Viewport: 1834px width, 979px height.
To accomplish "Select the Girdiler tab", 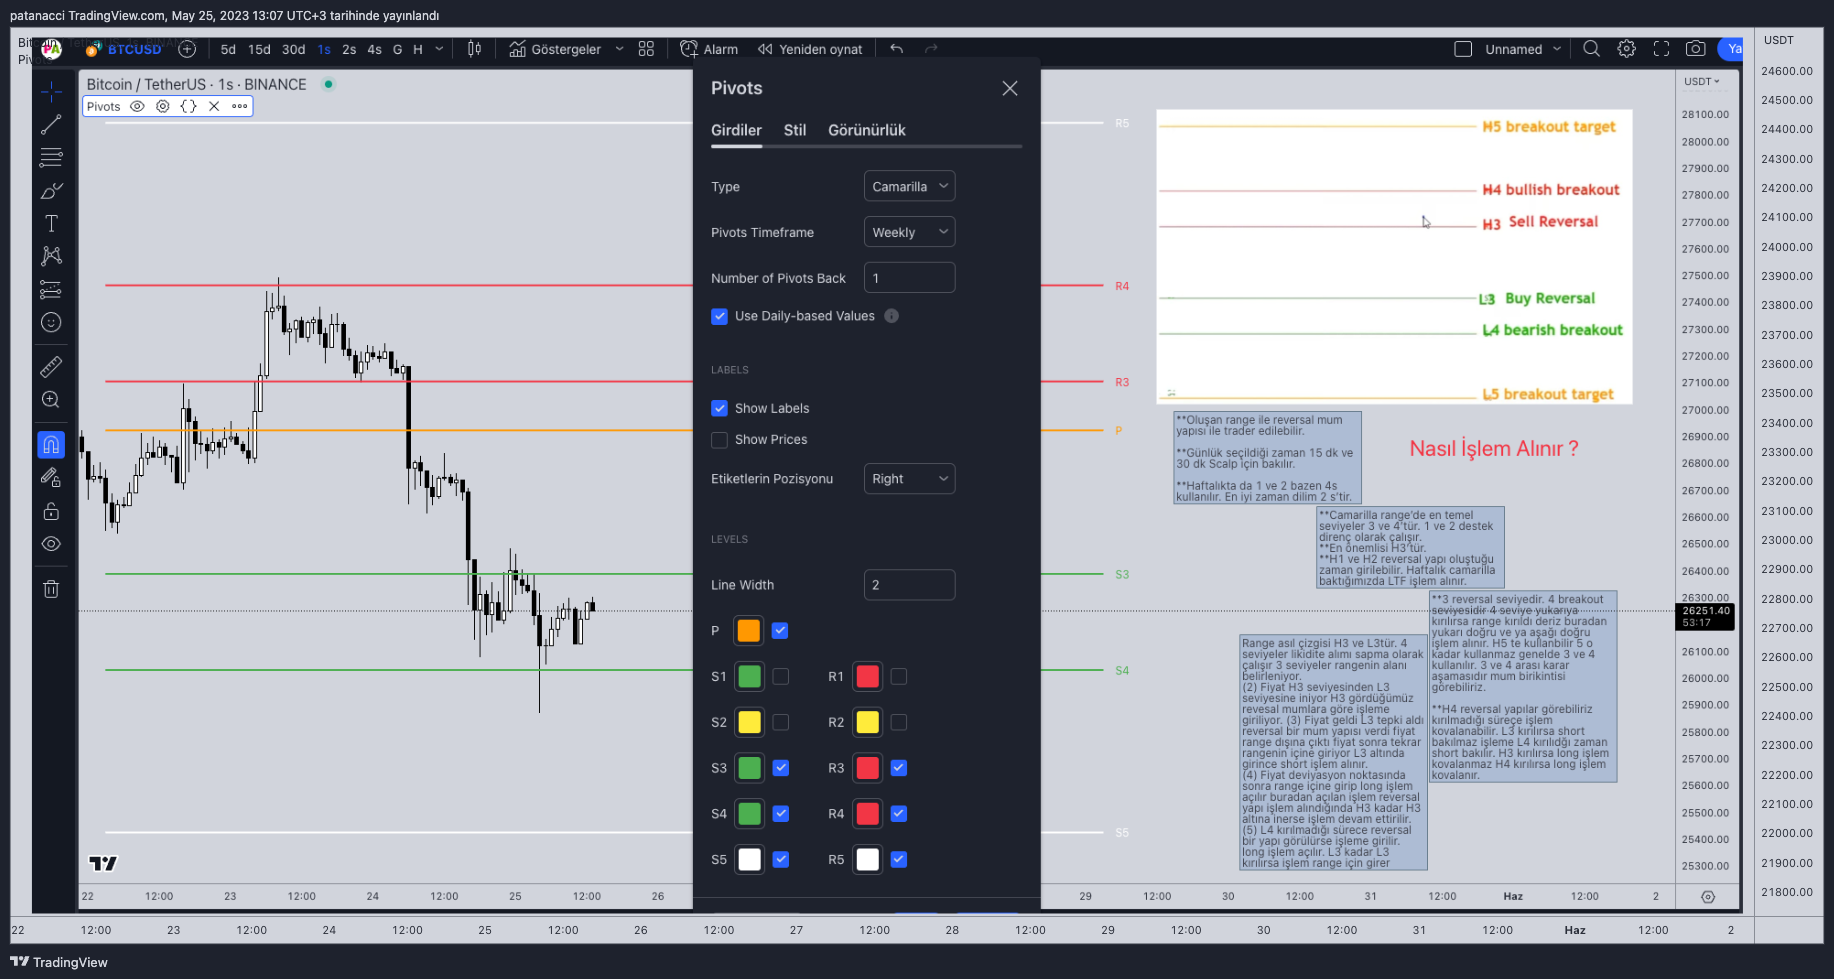I will click(x=736, y=130).
